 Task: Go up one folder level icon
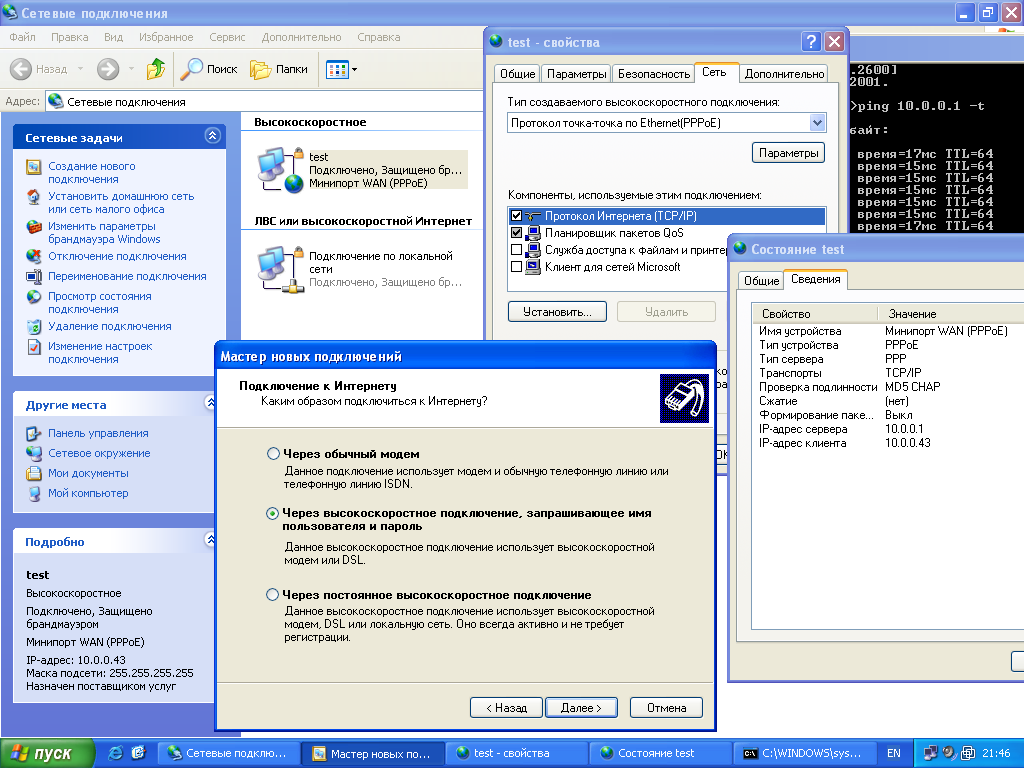(155, 69)
